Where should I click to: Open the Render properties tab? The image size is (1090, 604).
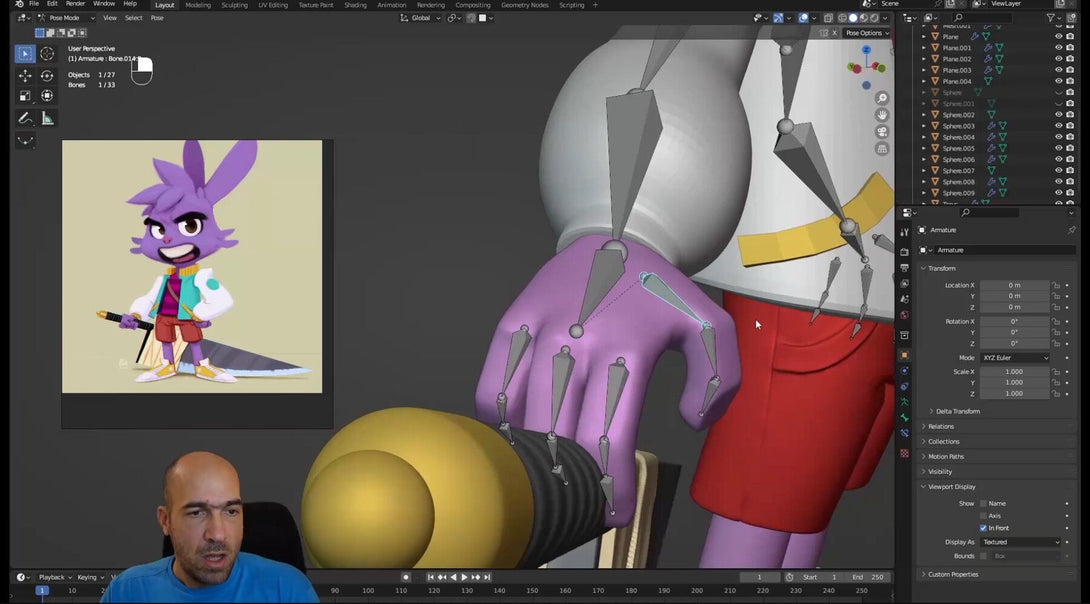tap(904, 252)
